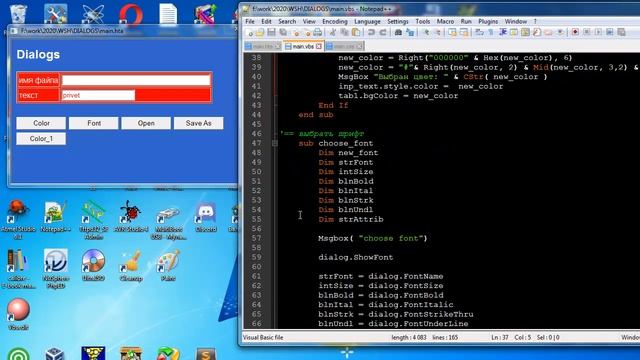Select the UltraISO disc desktop icon

(x=93, y=266)
